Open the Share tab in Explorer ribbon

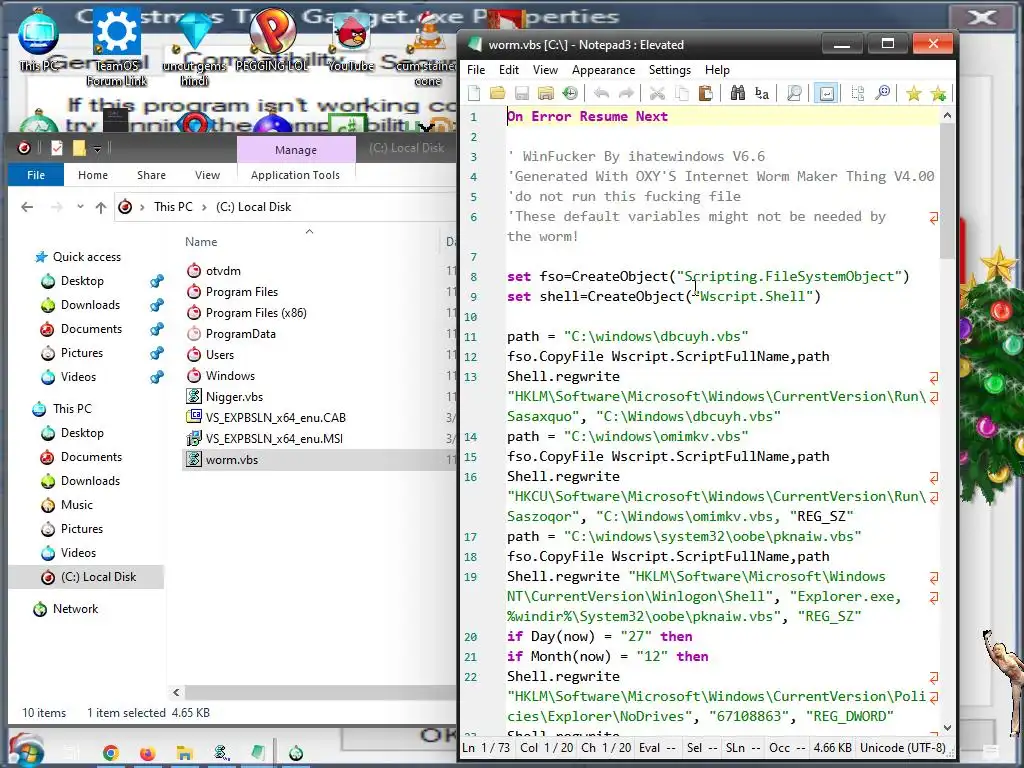(x=152, y=175)
